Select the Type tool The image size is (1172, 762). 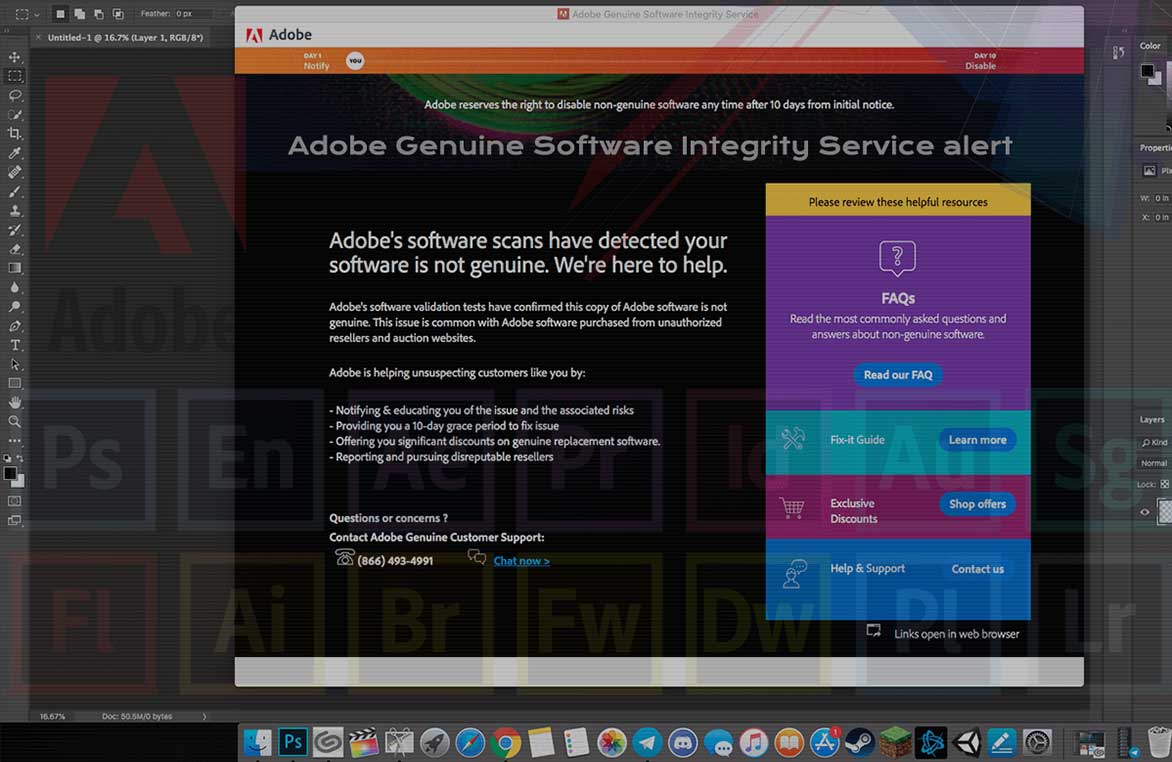(14, 345)
